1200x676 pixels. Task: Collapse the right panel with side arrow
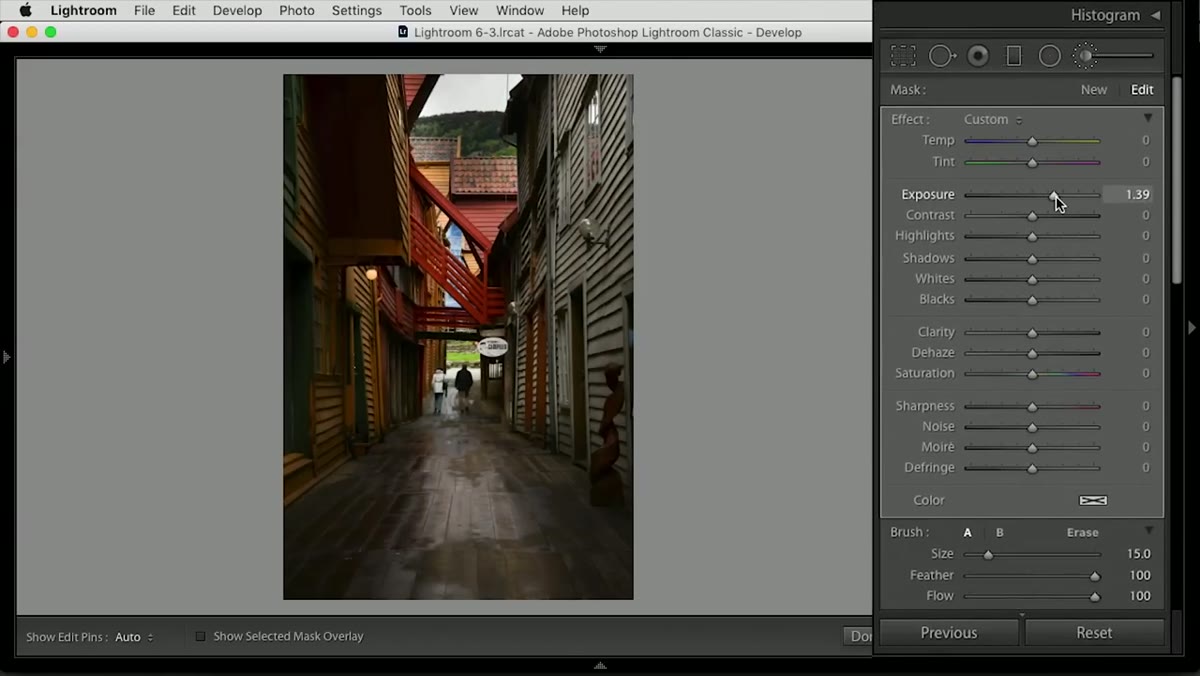[1191, 327]
